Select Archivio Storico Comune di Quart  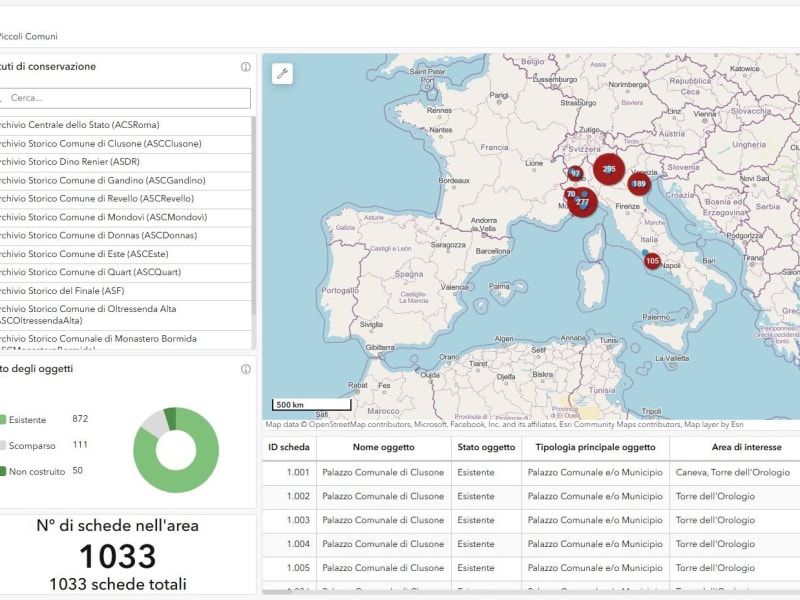(125, 272)
